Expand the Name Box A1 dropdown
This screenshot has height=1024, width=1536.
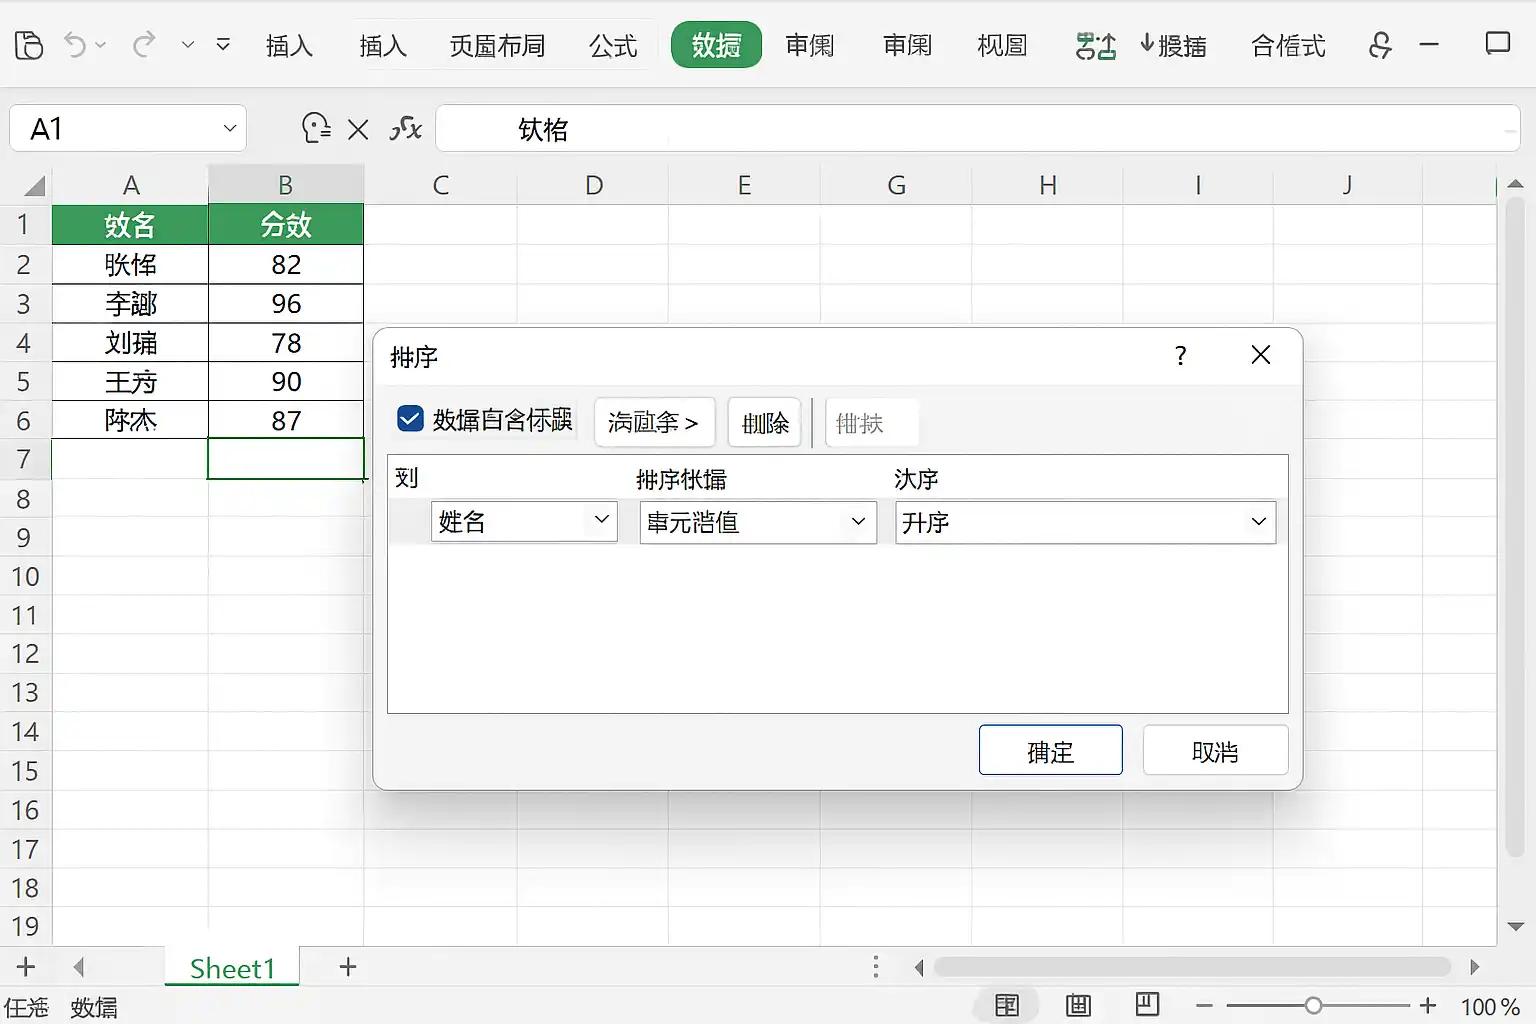click(229, 129)
